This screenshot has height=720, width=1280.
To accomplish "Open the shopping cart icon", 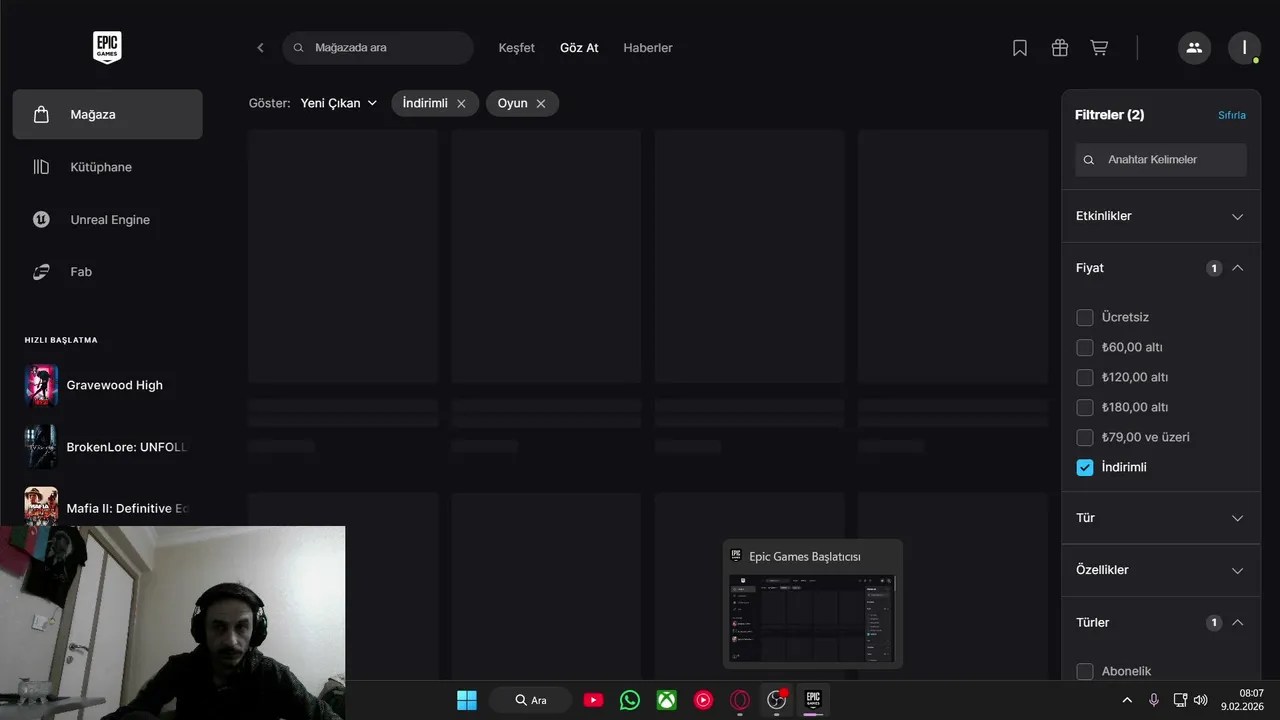I will click(1099, 48).
